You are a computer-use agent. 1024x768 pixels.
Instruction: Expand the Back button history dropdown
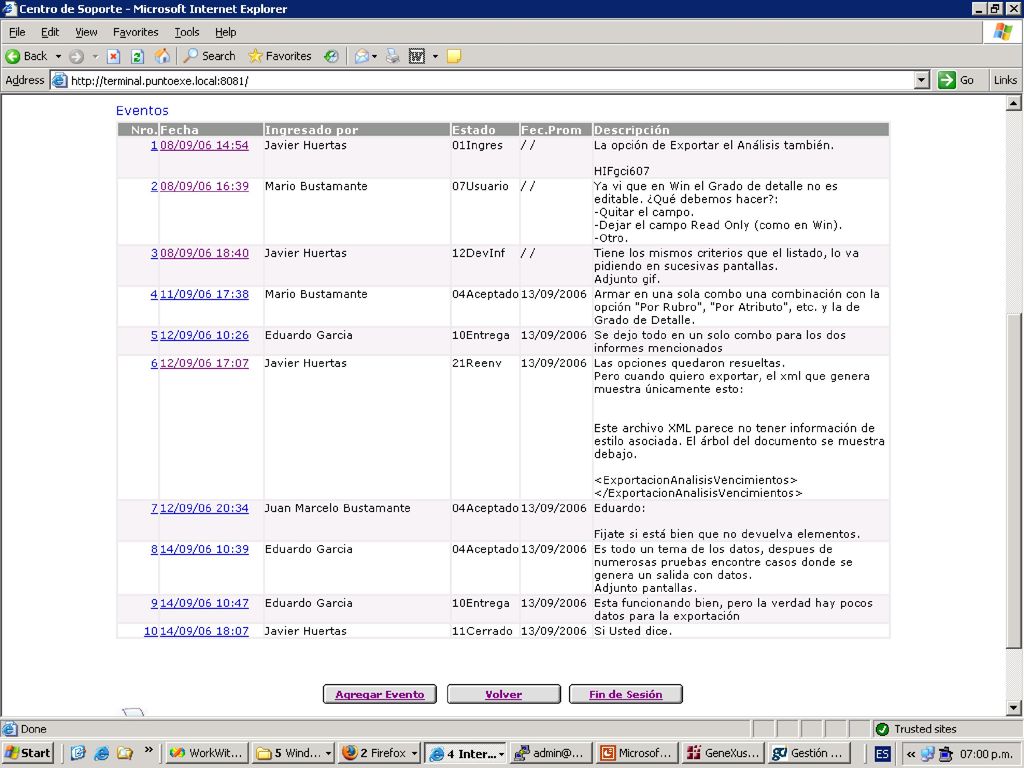coord(58,56)
